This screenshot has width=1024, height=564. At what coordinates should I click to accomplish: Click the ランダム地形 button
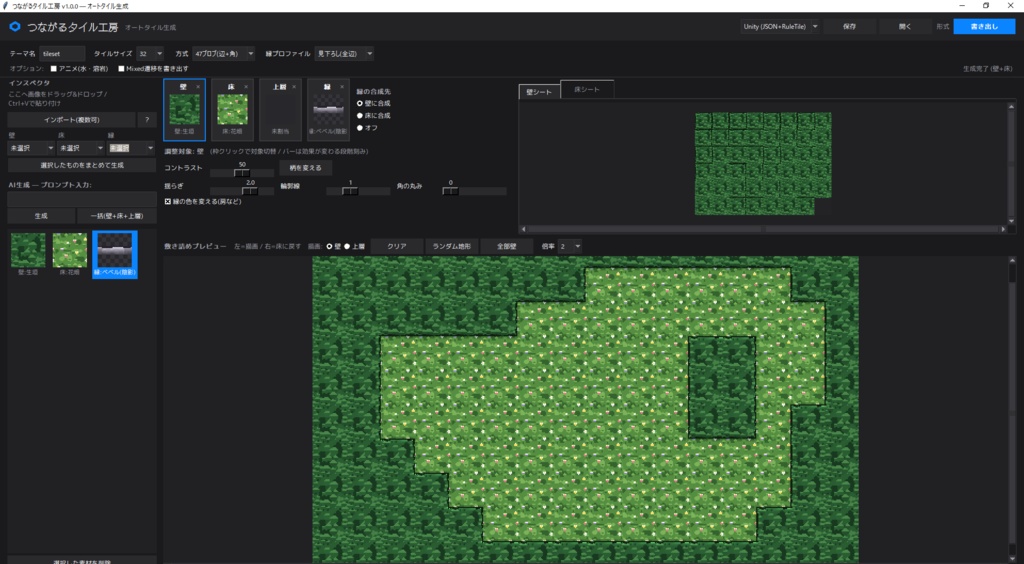click(451, 247)
